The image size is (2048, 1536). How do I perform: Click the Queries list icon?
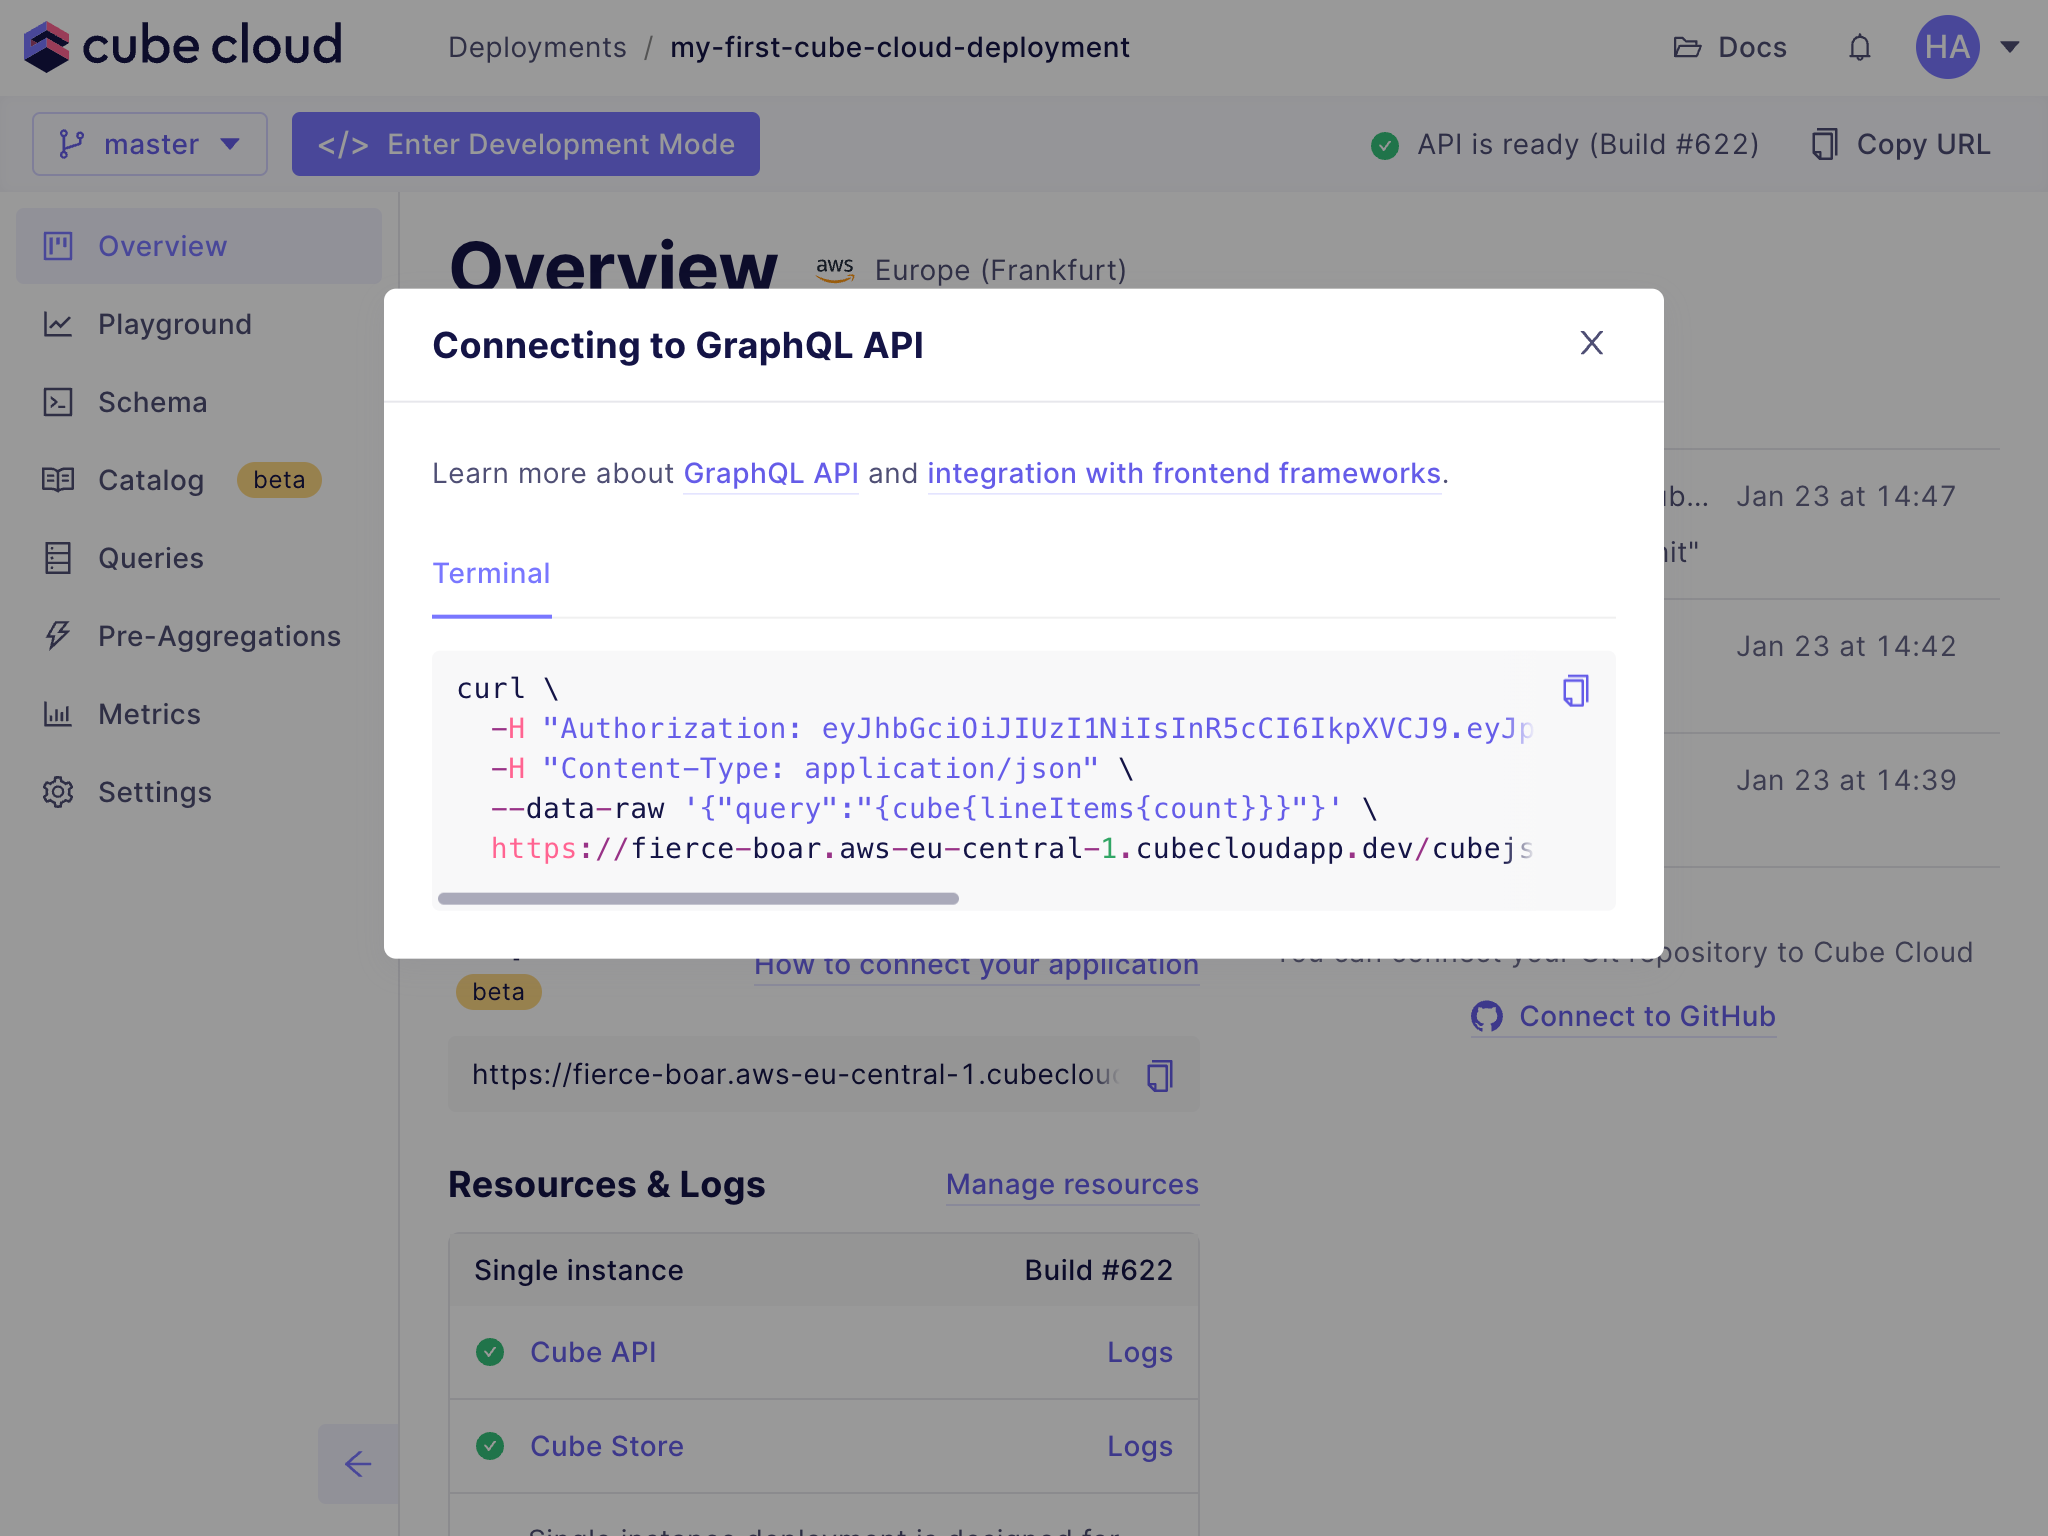[58, 558]
